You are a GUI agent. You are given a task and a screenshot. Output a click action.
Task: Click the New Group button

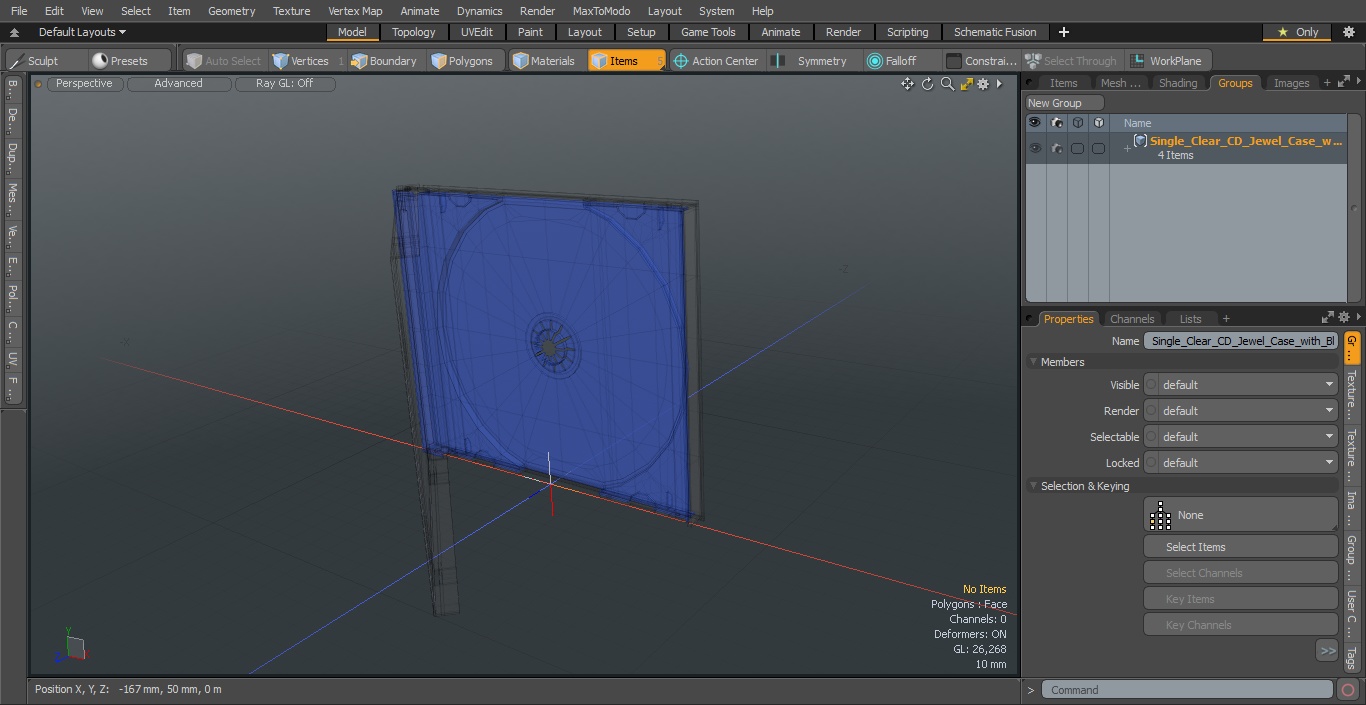coord(1065,103)
